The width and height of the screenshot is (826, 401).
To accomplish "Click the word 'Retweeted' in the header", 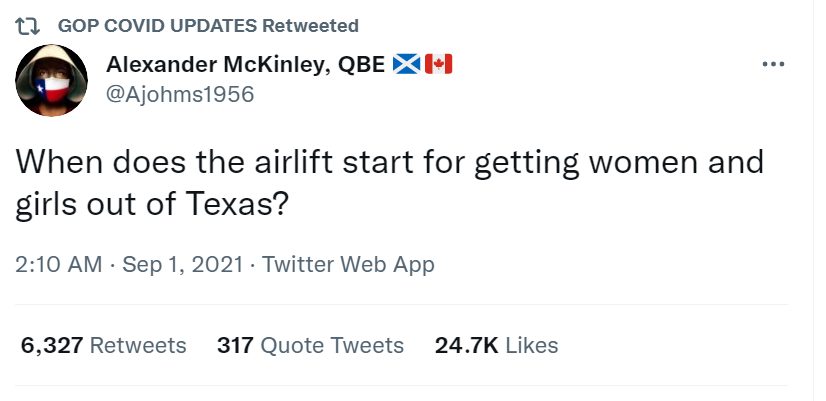I will (x=311, y=25).
